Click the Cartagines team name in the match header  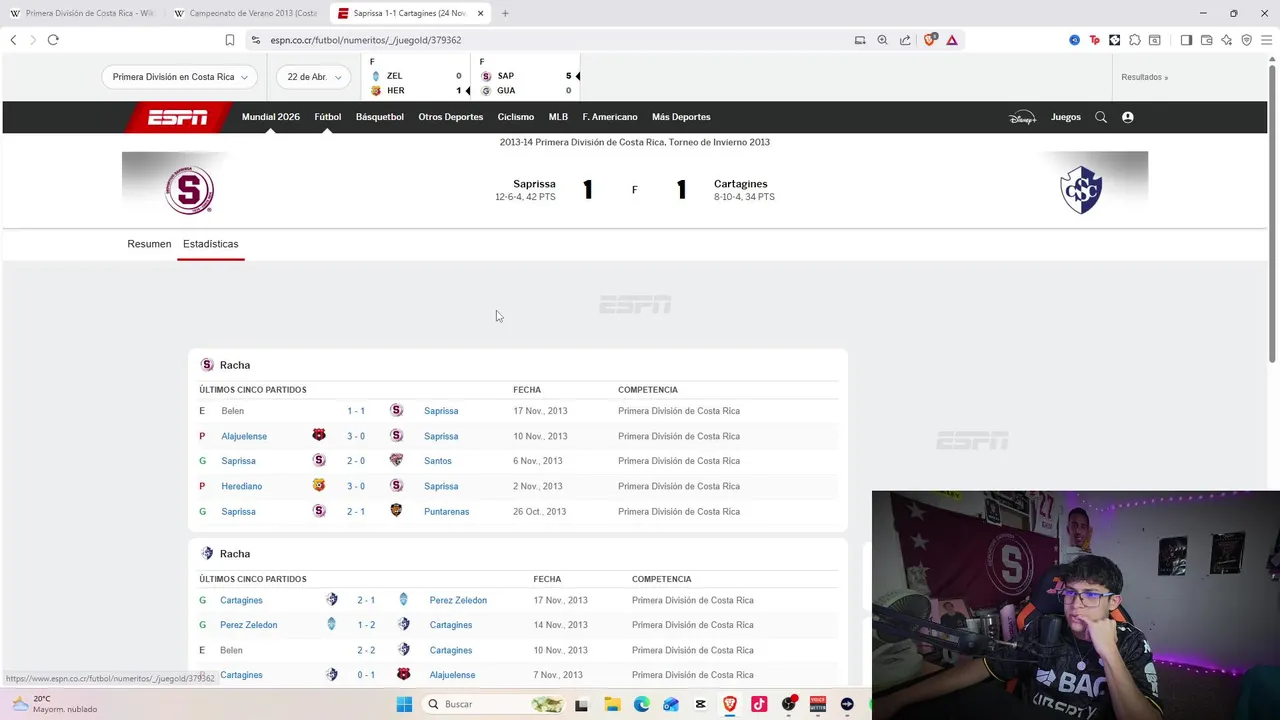pos(741,184)
